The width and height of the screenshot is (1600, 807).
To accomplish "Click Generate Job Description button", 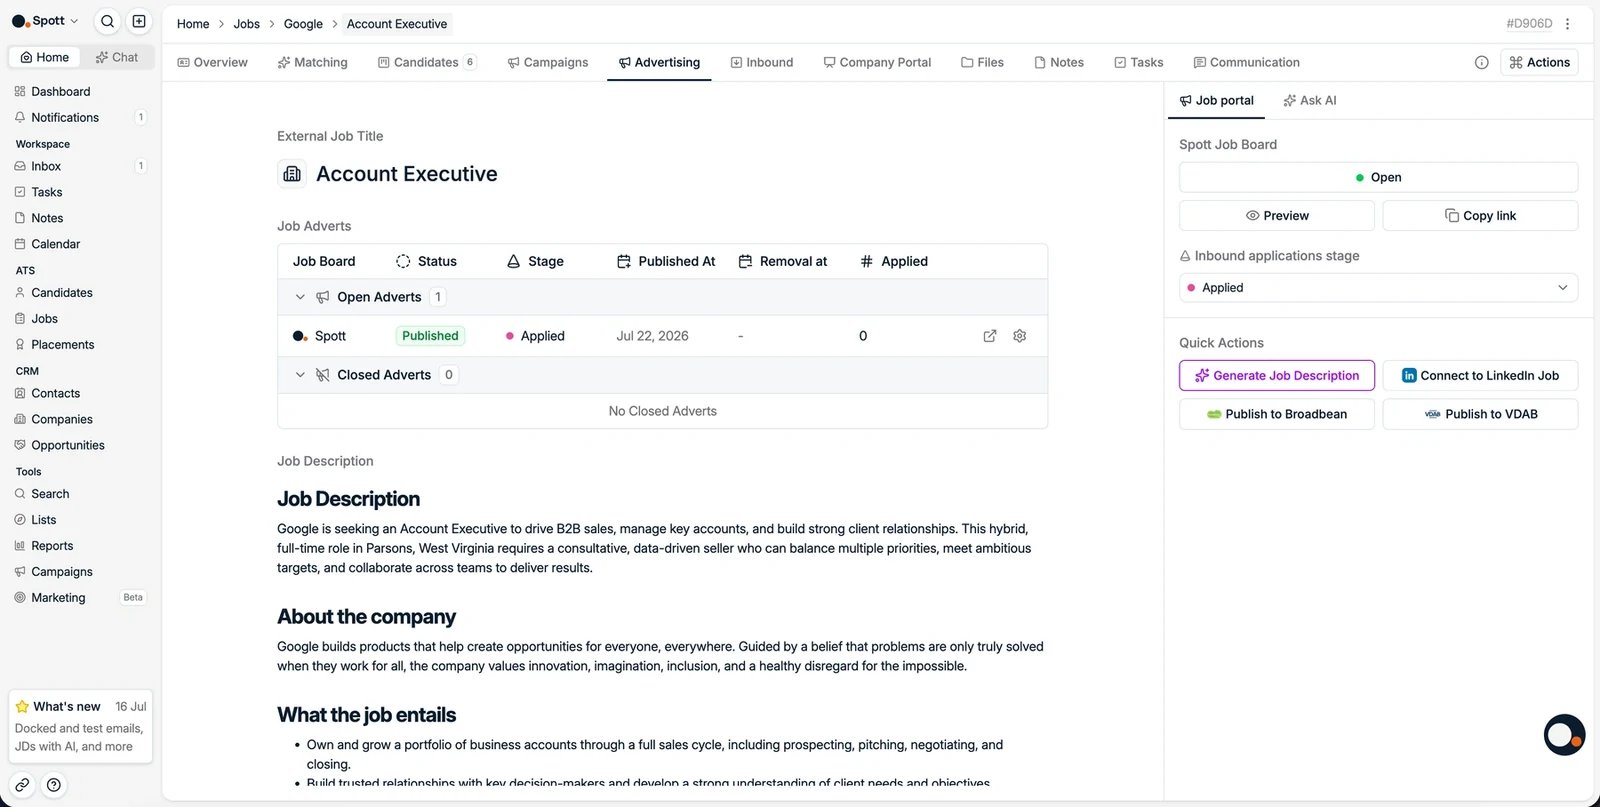I will pos(1277,375).
